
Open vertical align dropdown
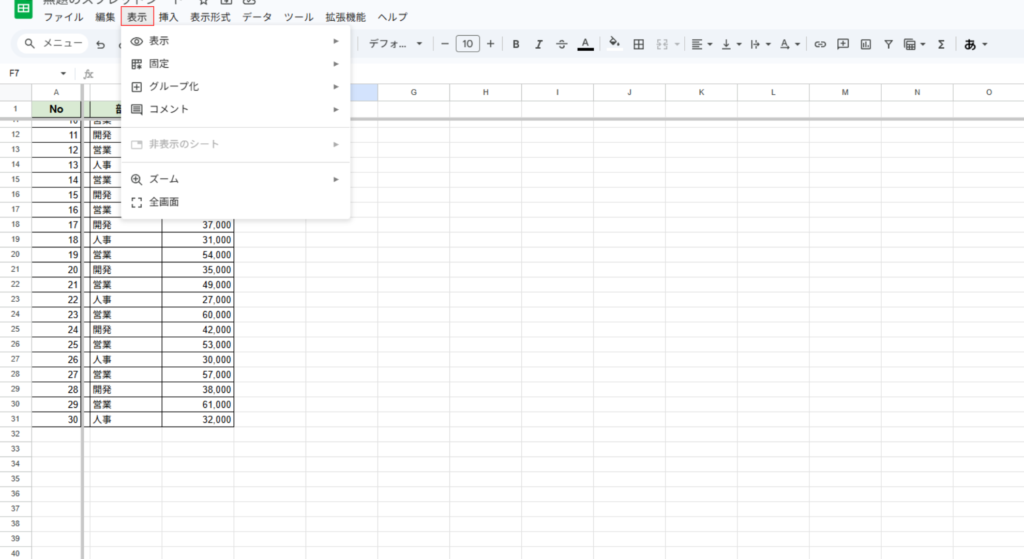point(731,44)
